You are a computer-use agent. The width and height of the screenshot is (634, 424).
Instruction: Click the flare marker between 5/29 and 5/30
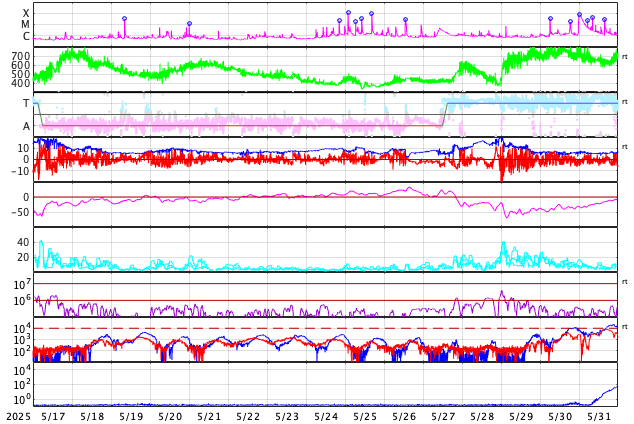point(550,19)
